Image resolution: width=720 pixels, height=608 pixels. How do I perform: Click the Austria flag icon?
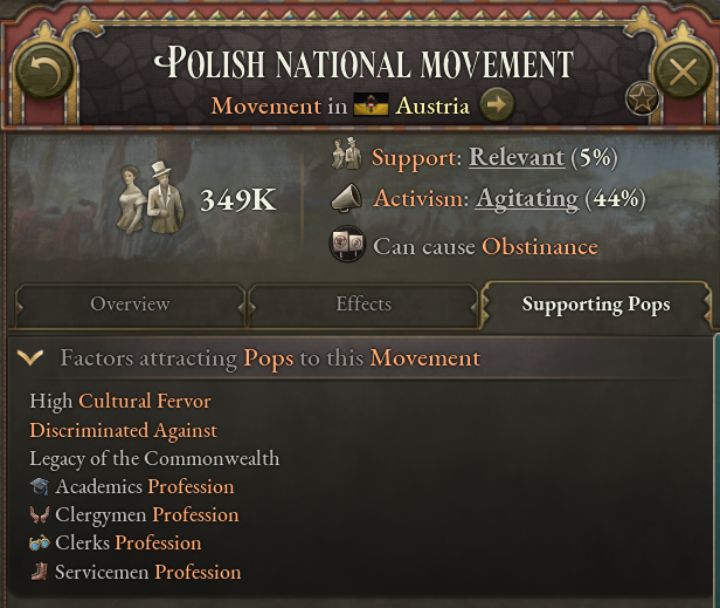[x=371, y=105]
